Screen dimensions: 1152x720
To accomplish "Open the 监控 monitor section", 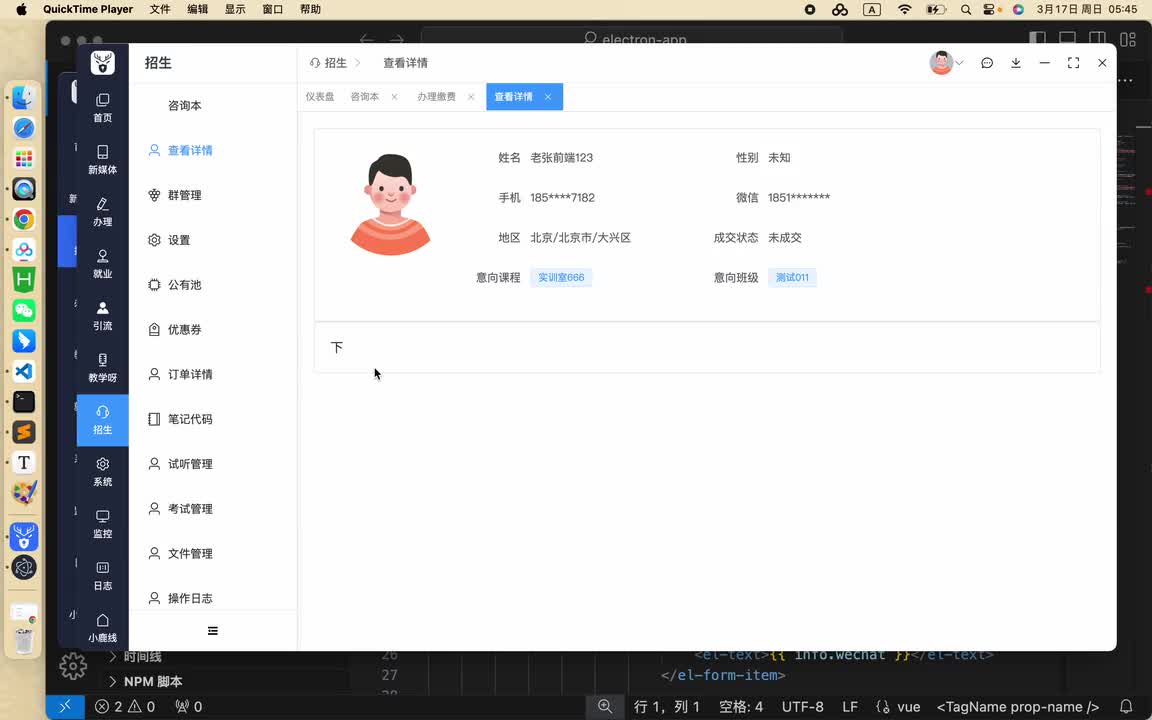I will coord(102,525).
